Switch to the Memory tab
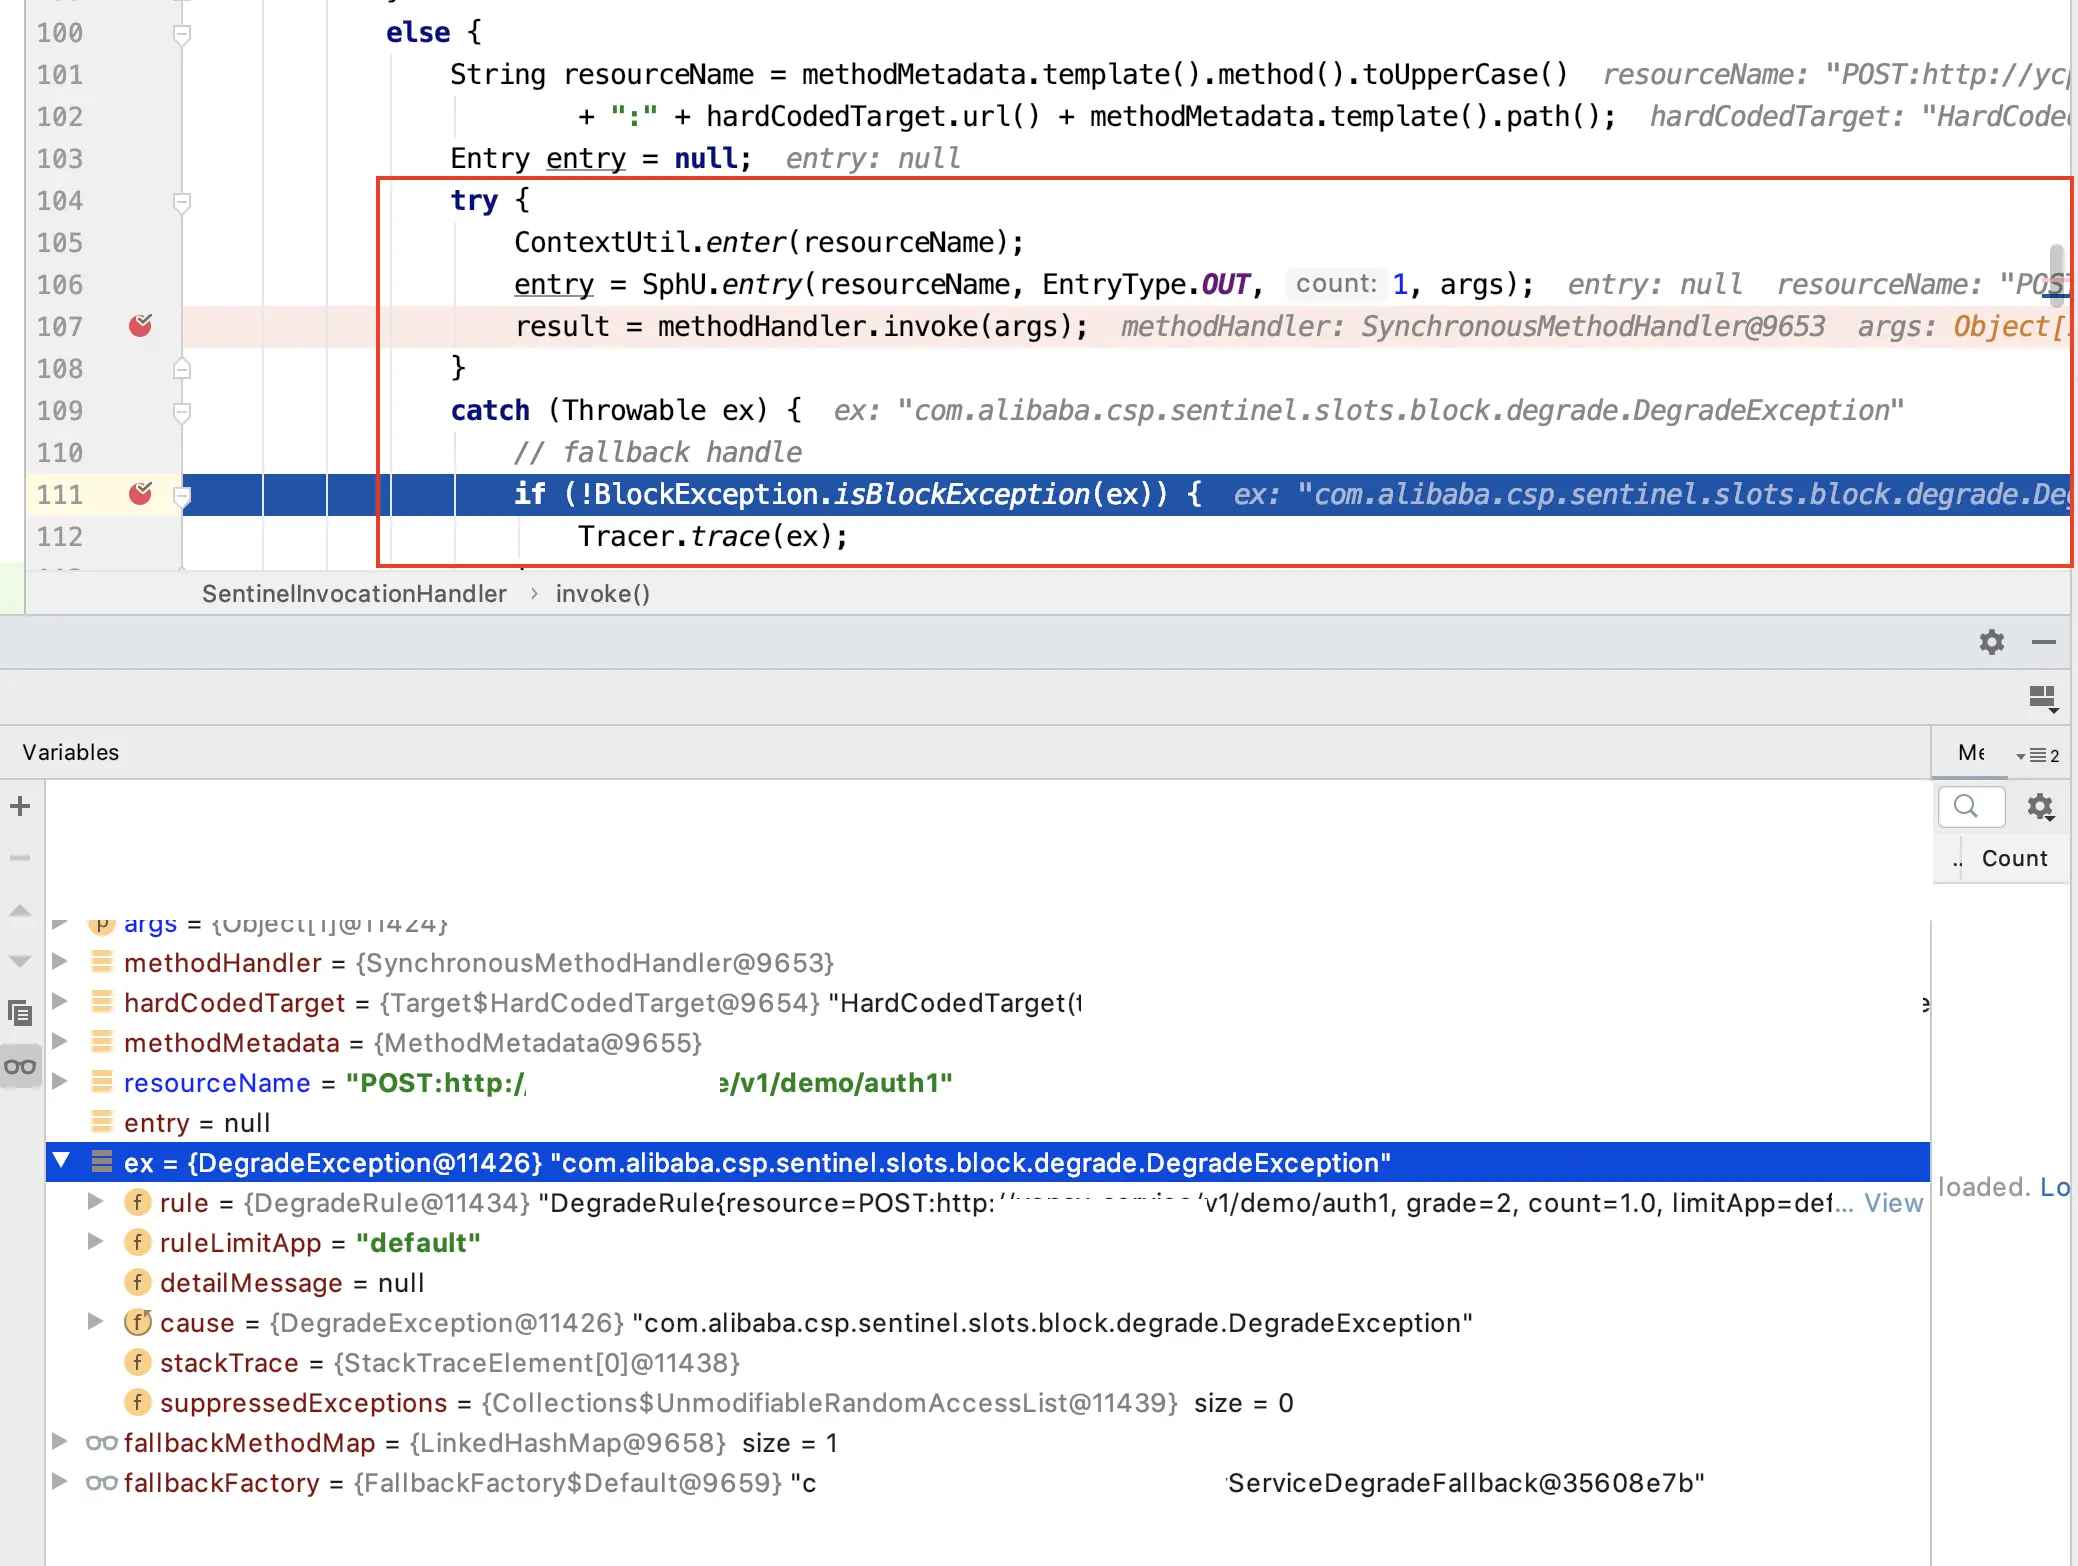 (1970, 752)
